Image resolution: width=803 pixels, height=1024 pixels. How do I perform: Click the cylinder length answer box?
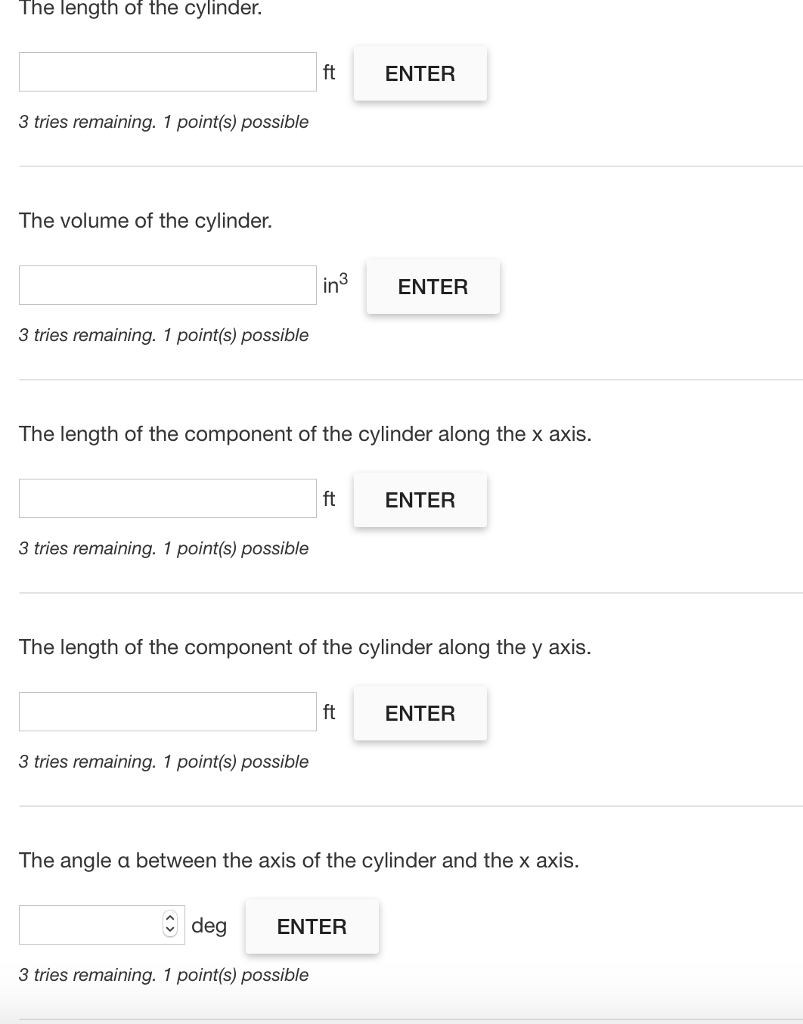[x=167, y=71]
